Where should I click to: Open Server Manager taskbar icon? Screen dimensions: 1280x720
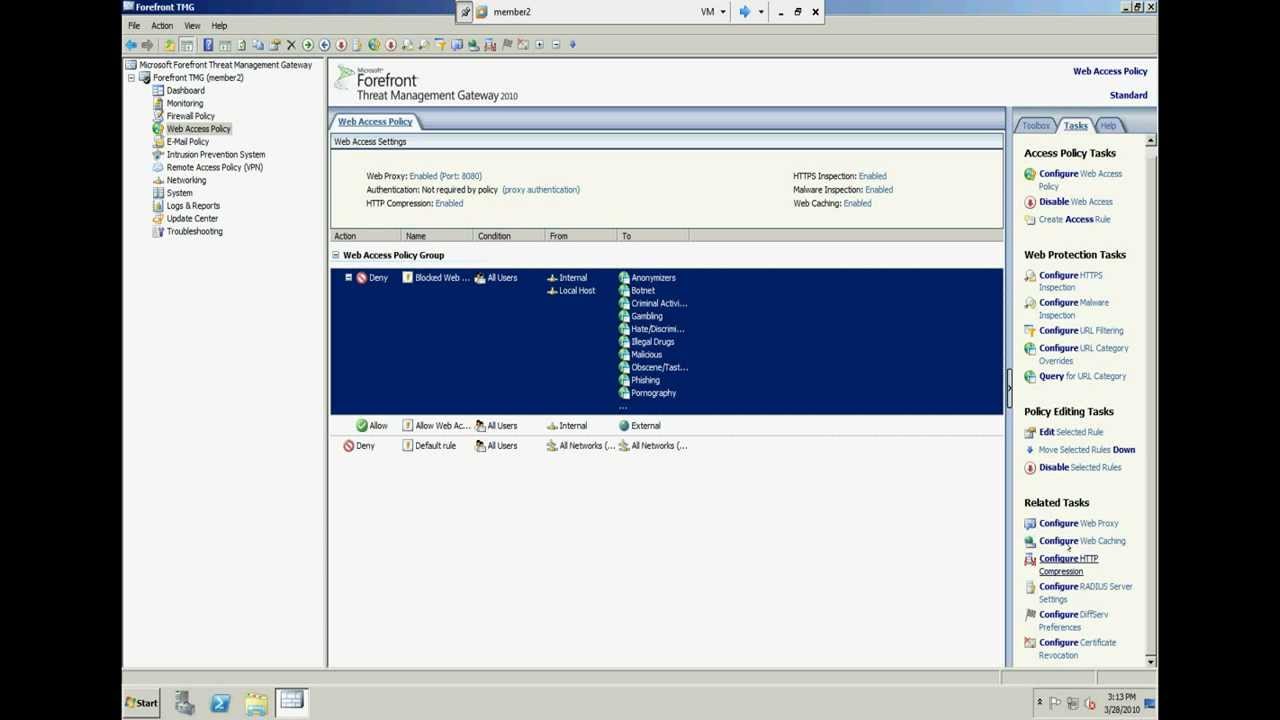pos(184,703)
